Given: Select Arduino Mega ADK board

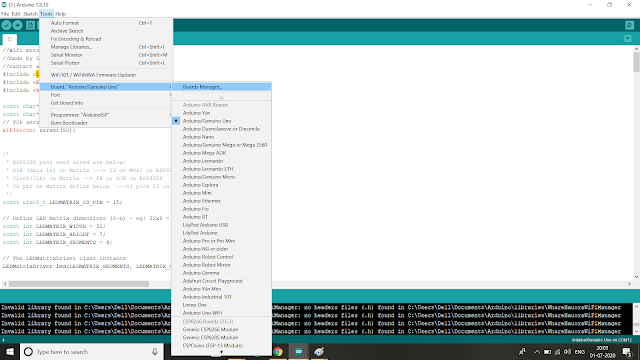Looking at the screenshot, I should pos(222,153).
